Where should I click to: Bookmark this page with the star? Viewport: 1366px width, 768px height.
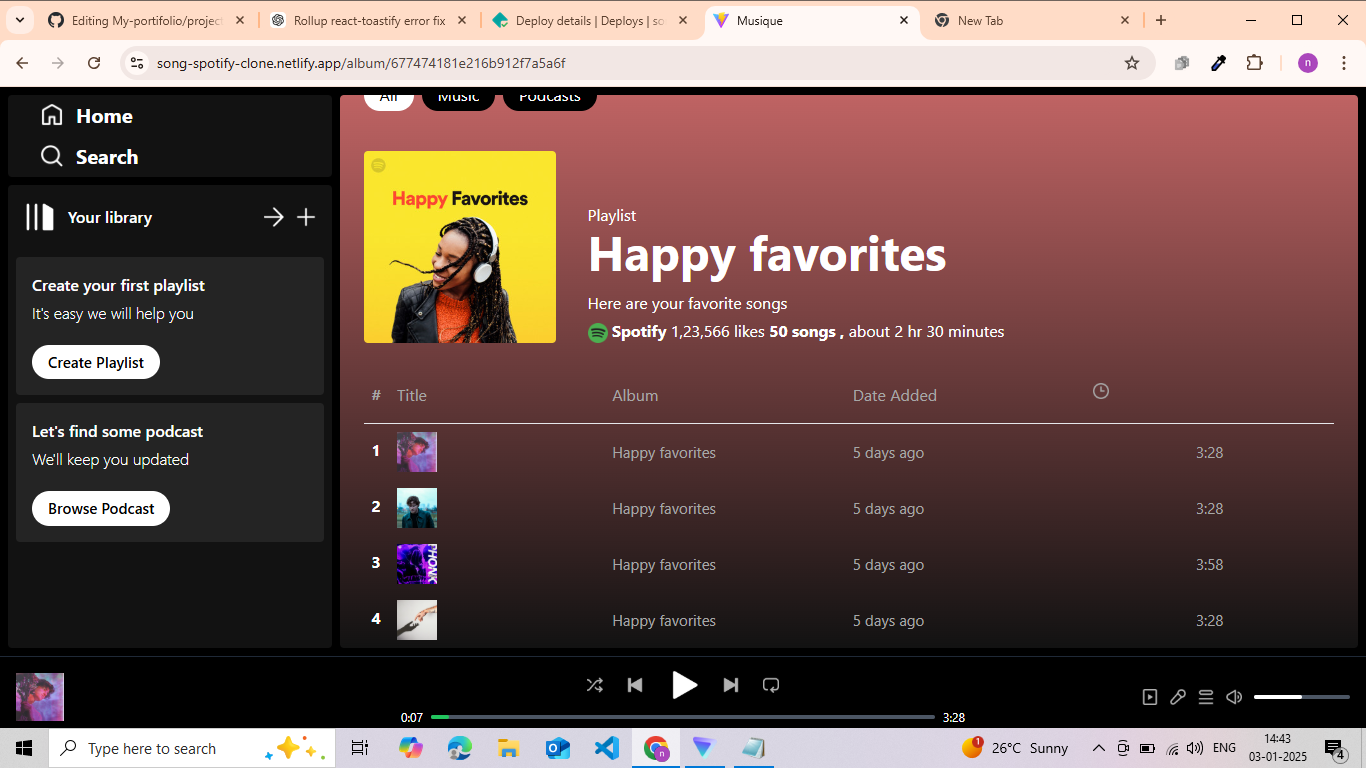pyautogui.click(x=1132, y=63)
